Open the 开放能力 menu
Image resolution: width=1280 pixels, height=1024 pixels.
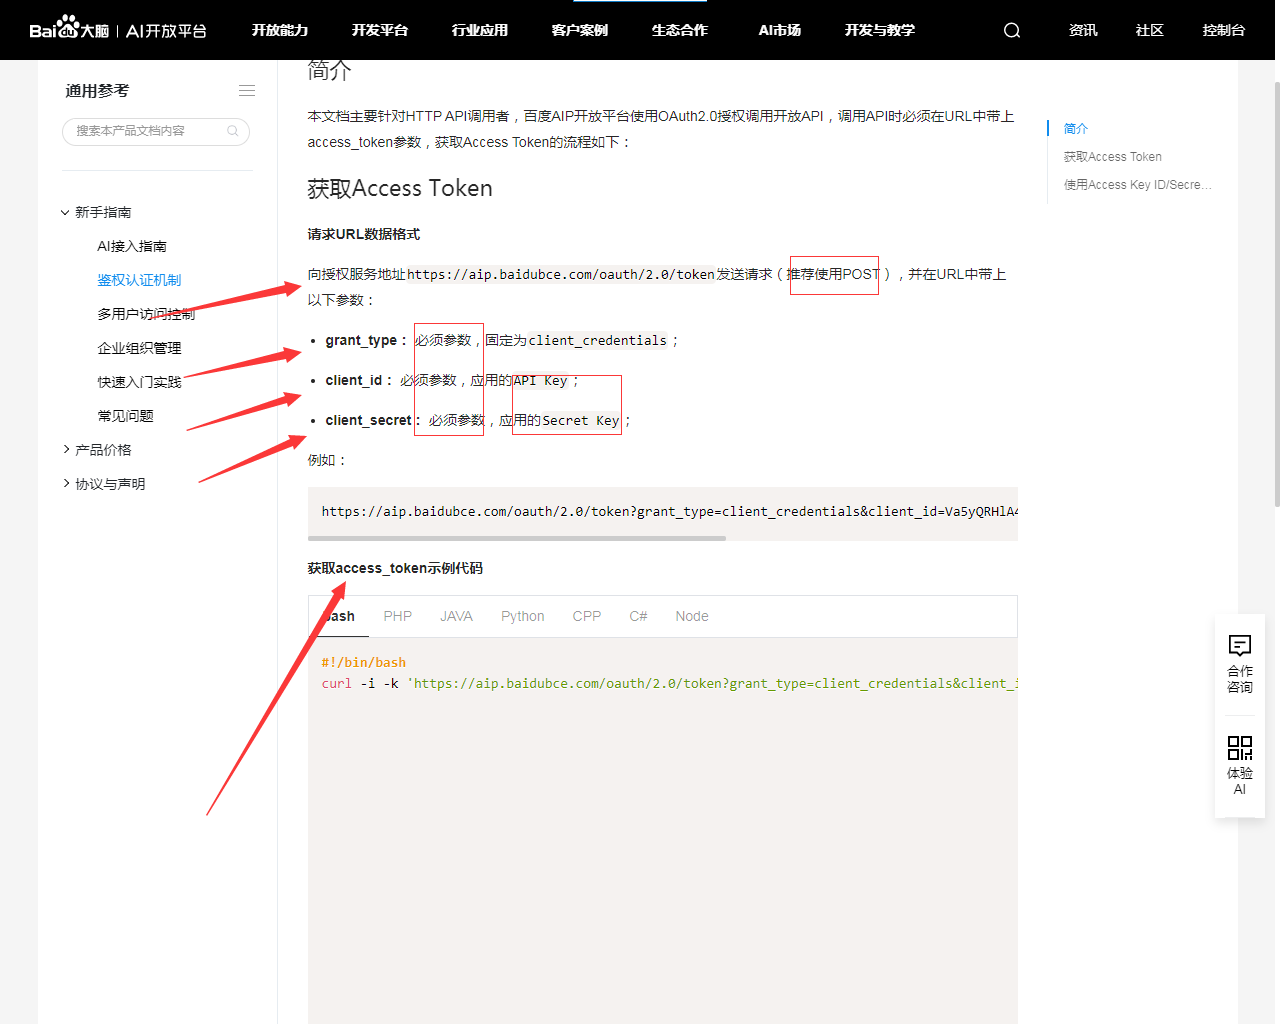point(280,30)
